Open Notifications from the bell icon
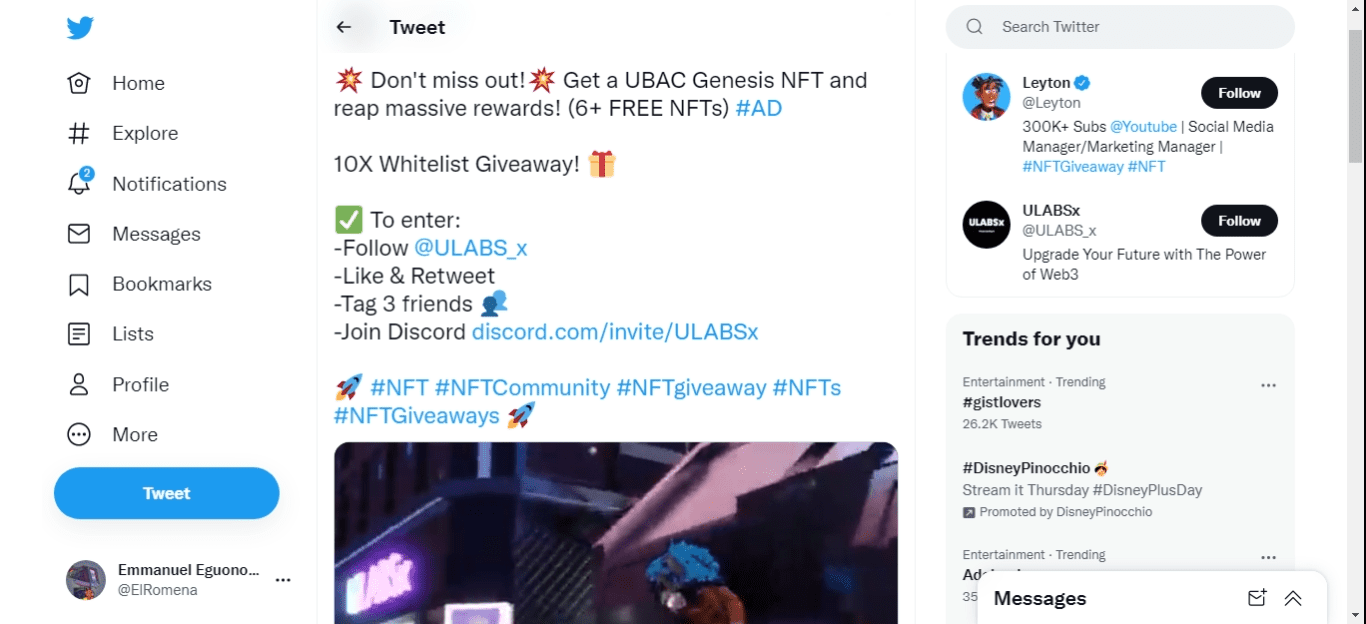The width and height of the screenshot is (1366, 624). [79, 183]
